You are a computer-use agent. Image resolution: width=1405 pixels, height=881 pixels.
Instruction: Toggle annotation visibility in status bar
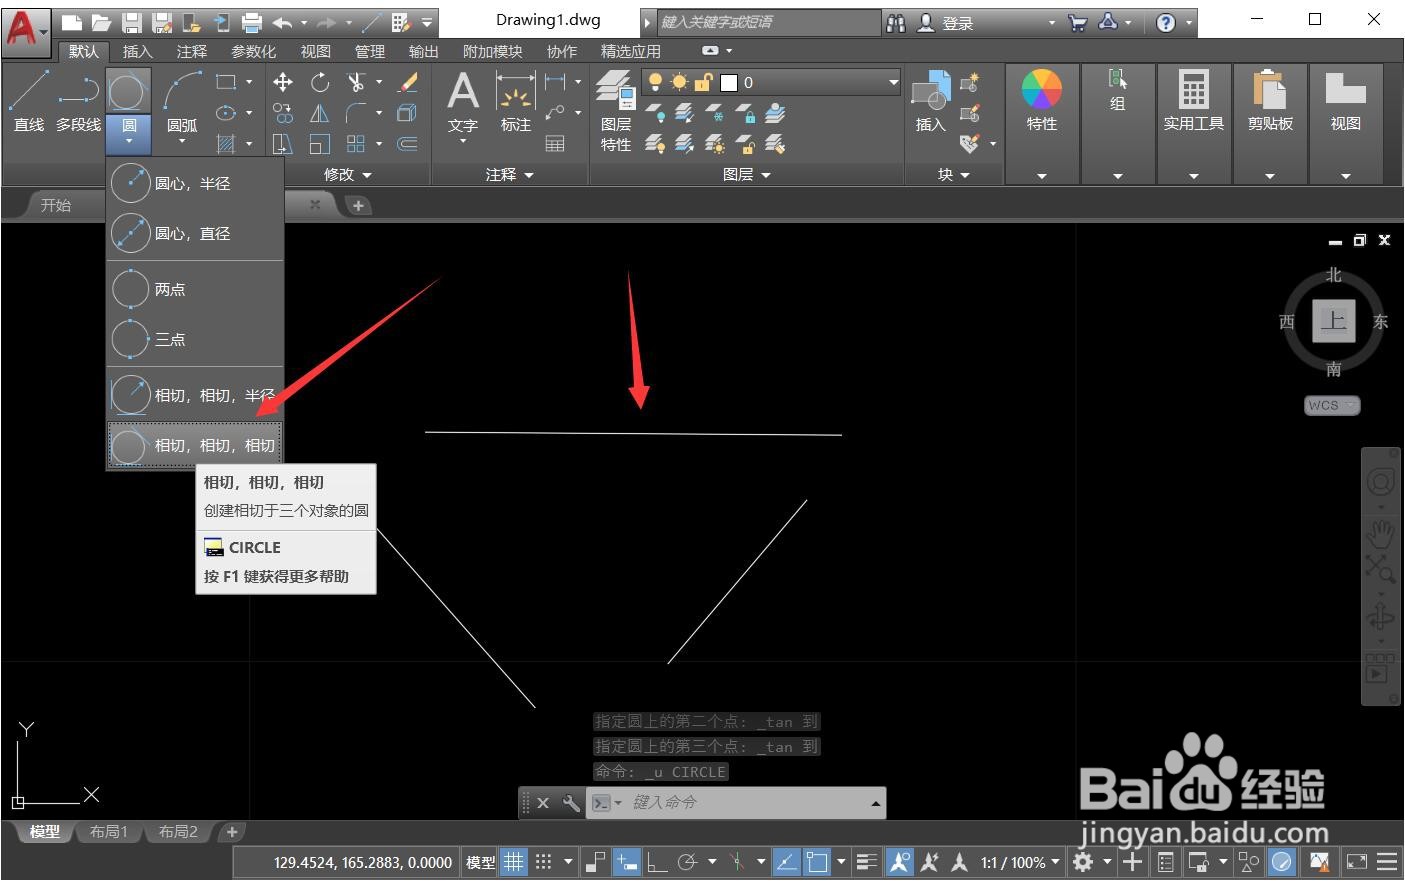click(x=899, y=862)
